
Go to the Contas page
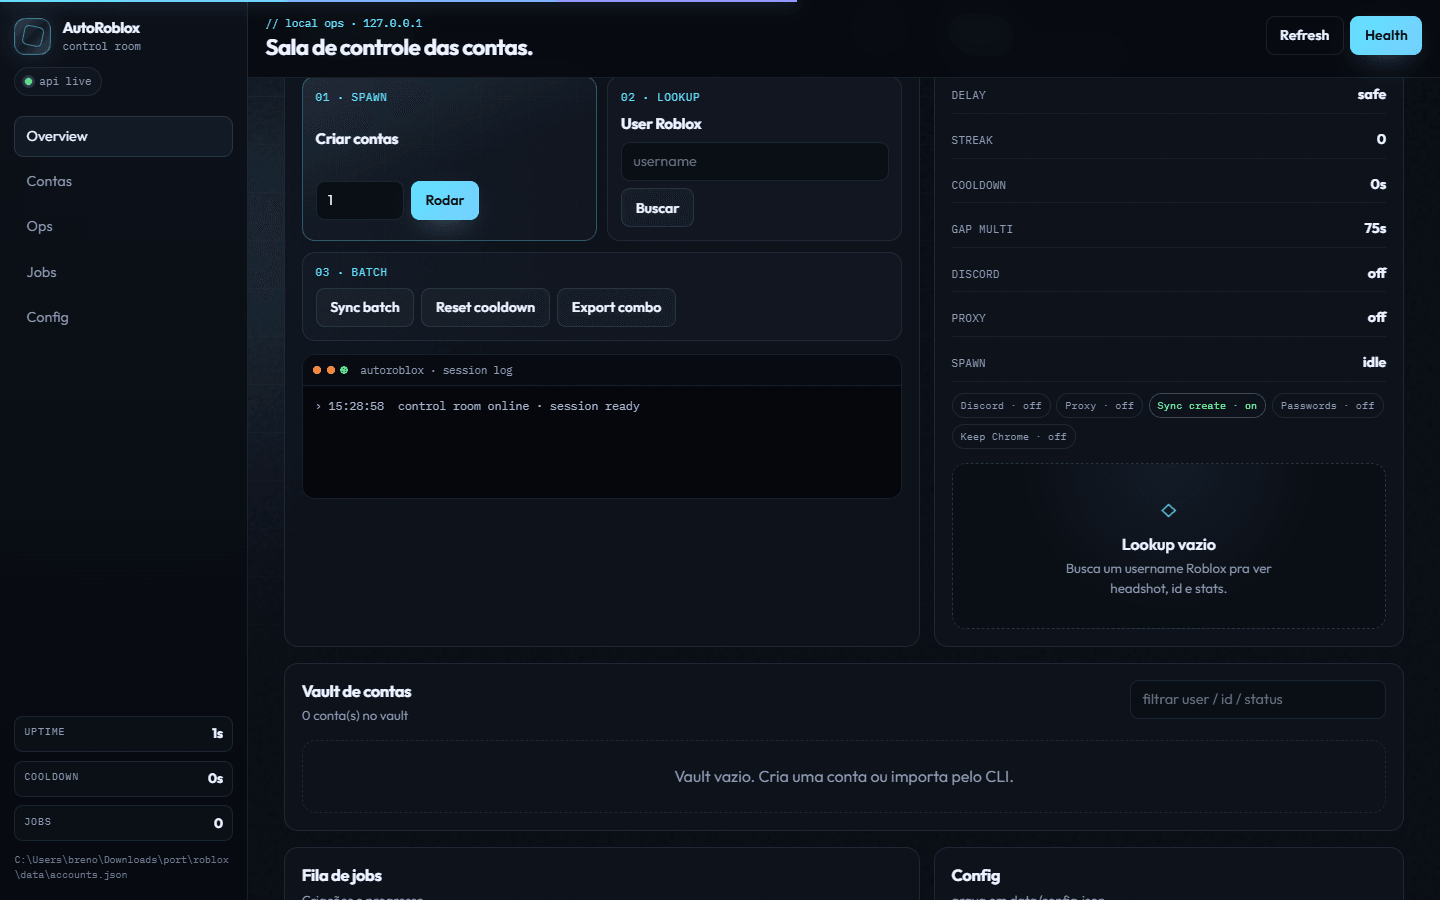coord(123,181)
